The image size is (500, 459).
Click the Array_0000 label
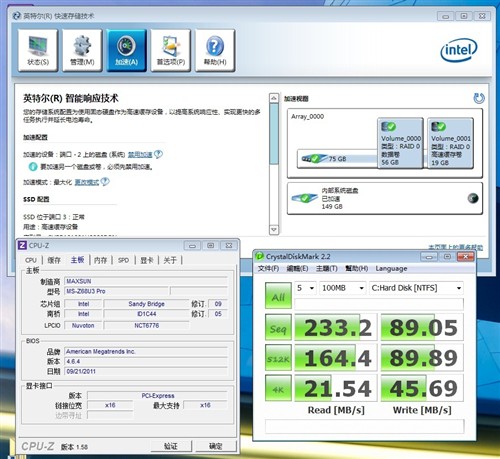(x=307, y=116)
